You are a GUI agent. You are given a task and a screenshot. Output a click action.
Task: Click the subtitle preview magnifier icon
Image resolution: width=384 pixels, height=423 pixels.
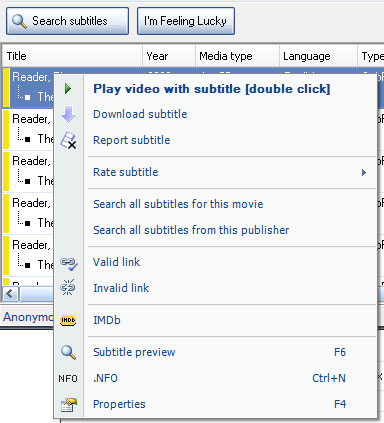tap(68, 352)
